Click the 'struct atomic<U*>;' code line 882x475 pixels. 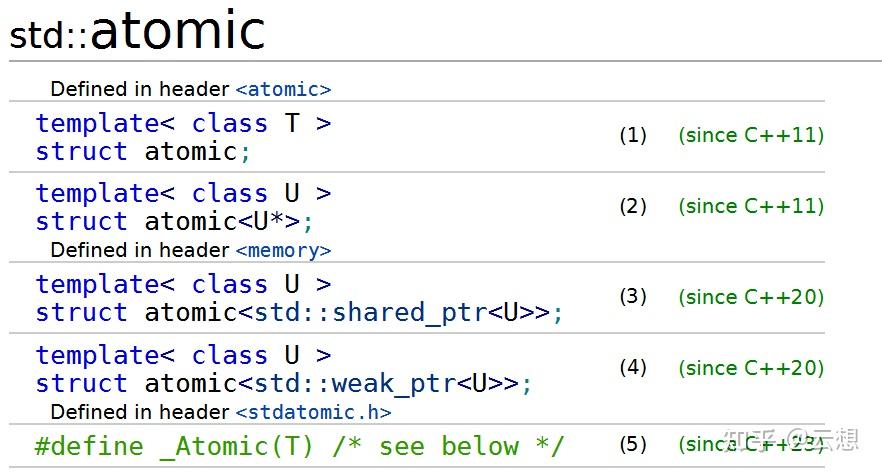(174, 221)
